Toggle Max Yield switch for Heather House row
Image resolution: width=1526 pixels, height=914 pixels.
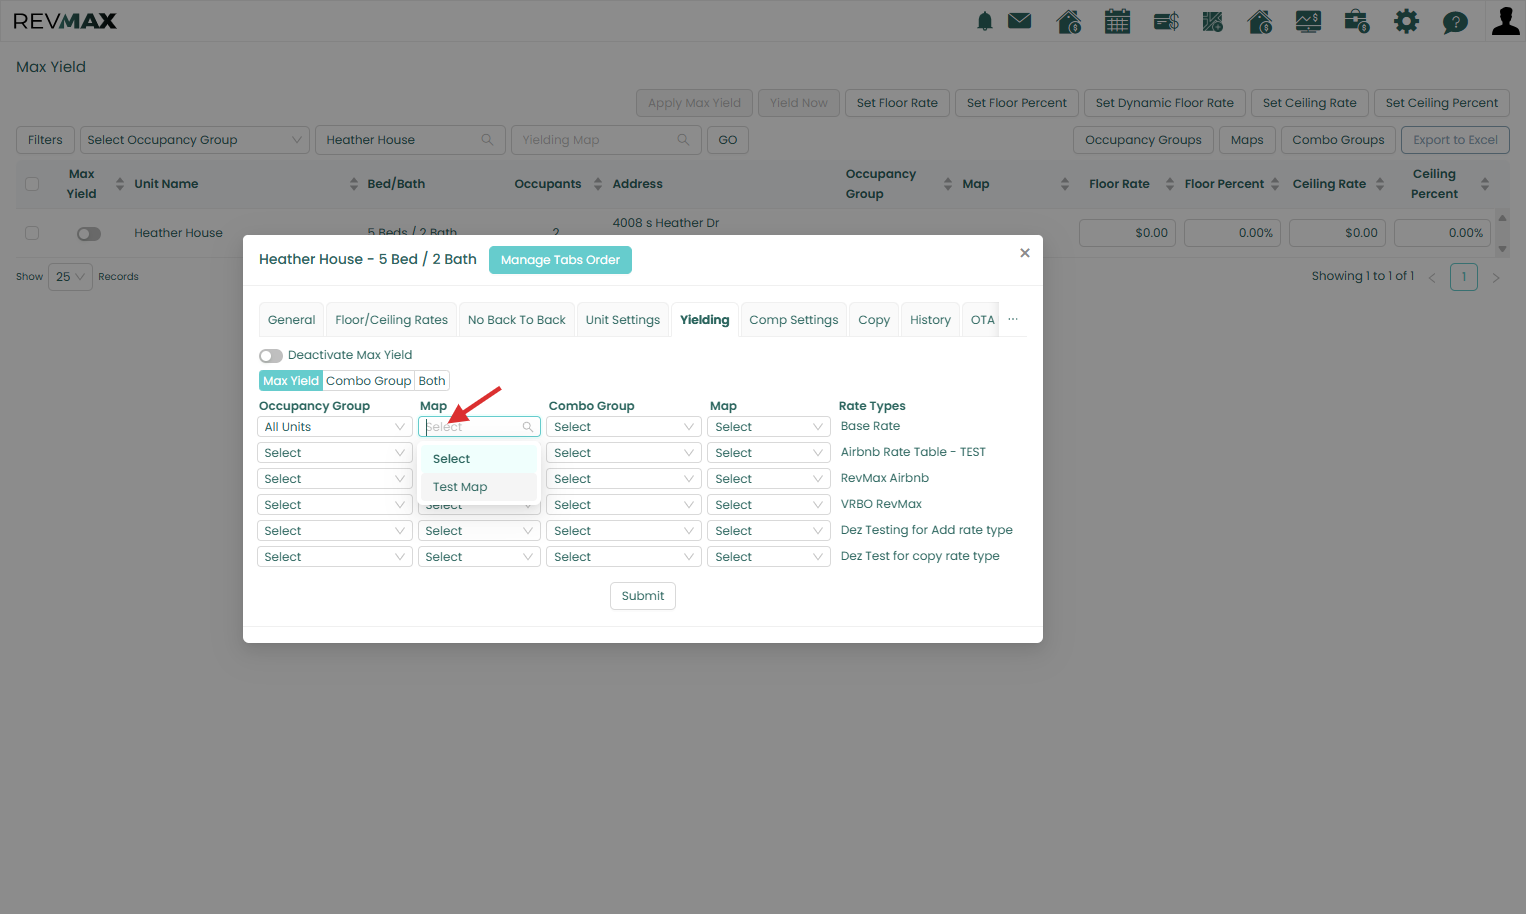click(89, 234)
